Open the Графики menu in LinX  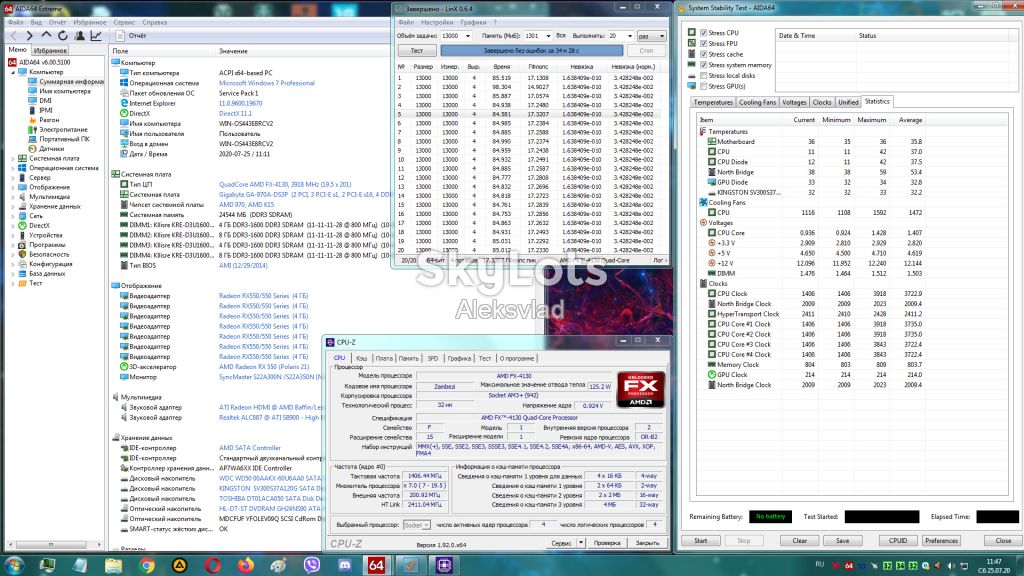[x=473, y=22]
